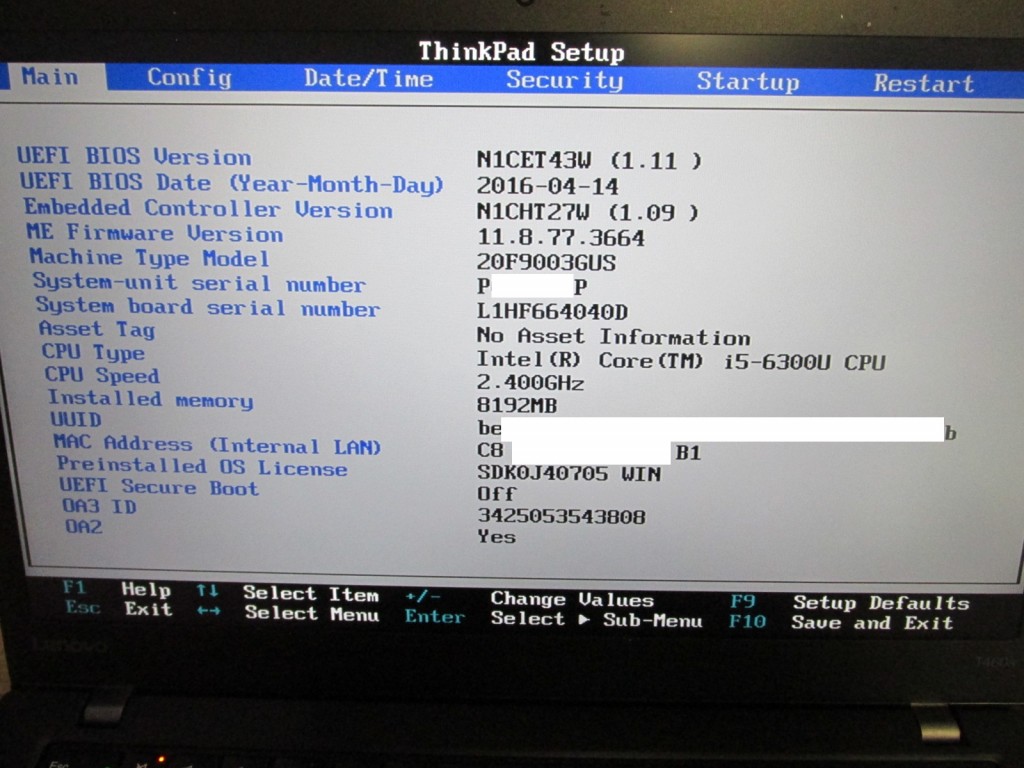Click the UEFI Secure Boot label
This screenshot has height=768, width=1024.
[159, 487]
